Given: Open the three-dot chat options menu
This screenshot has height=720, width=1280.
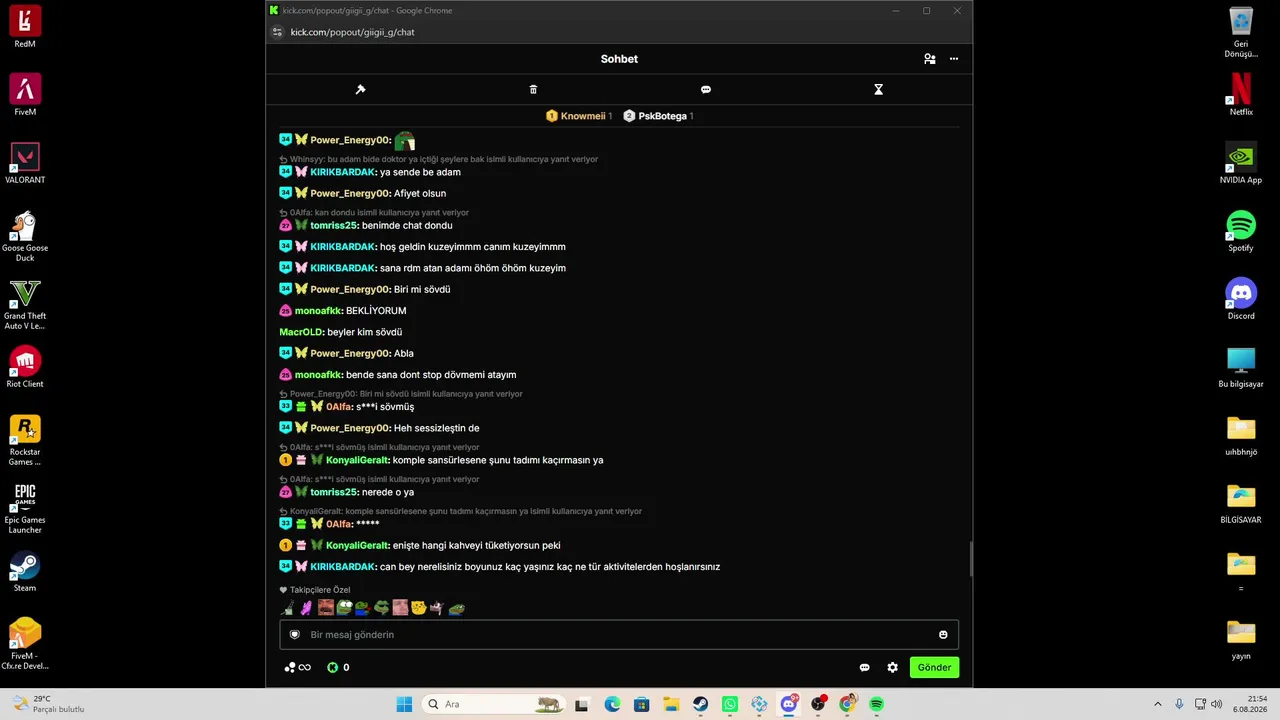Looking at the screenshot, I should pyautogui.click(x=954, y=59).
